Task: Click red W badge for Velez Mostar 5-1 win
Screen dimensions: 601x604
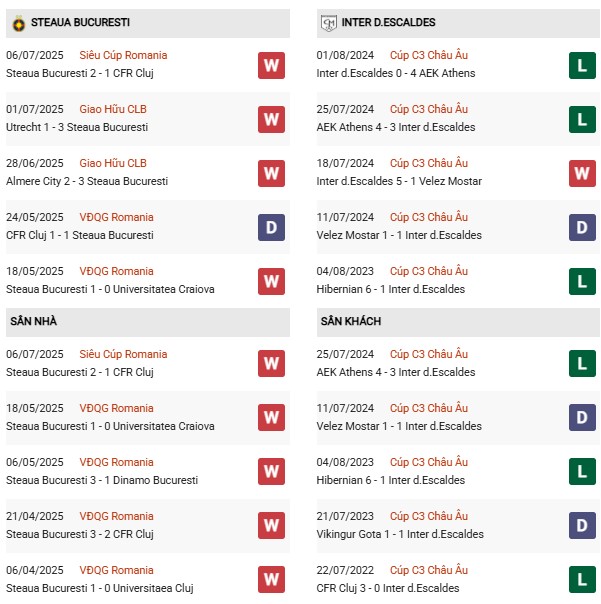Action: point(582,173)
